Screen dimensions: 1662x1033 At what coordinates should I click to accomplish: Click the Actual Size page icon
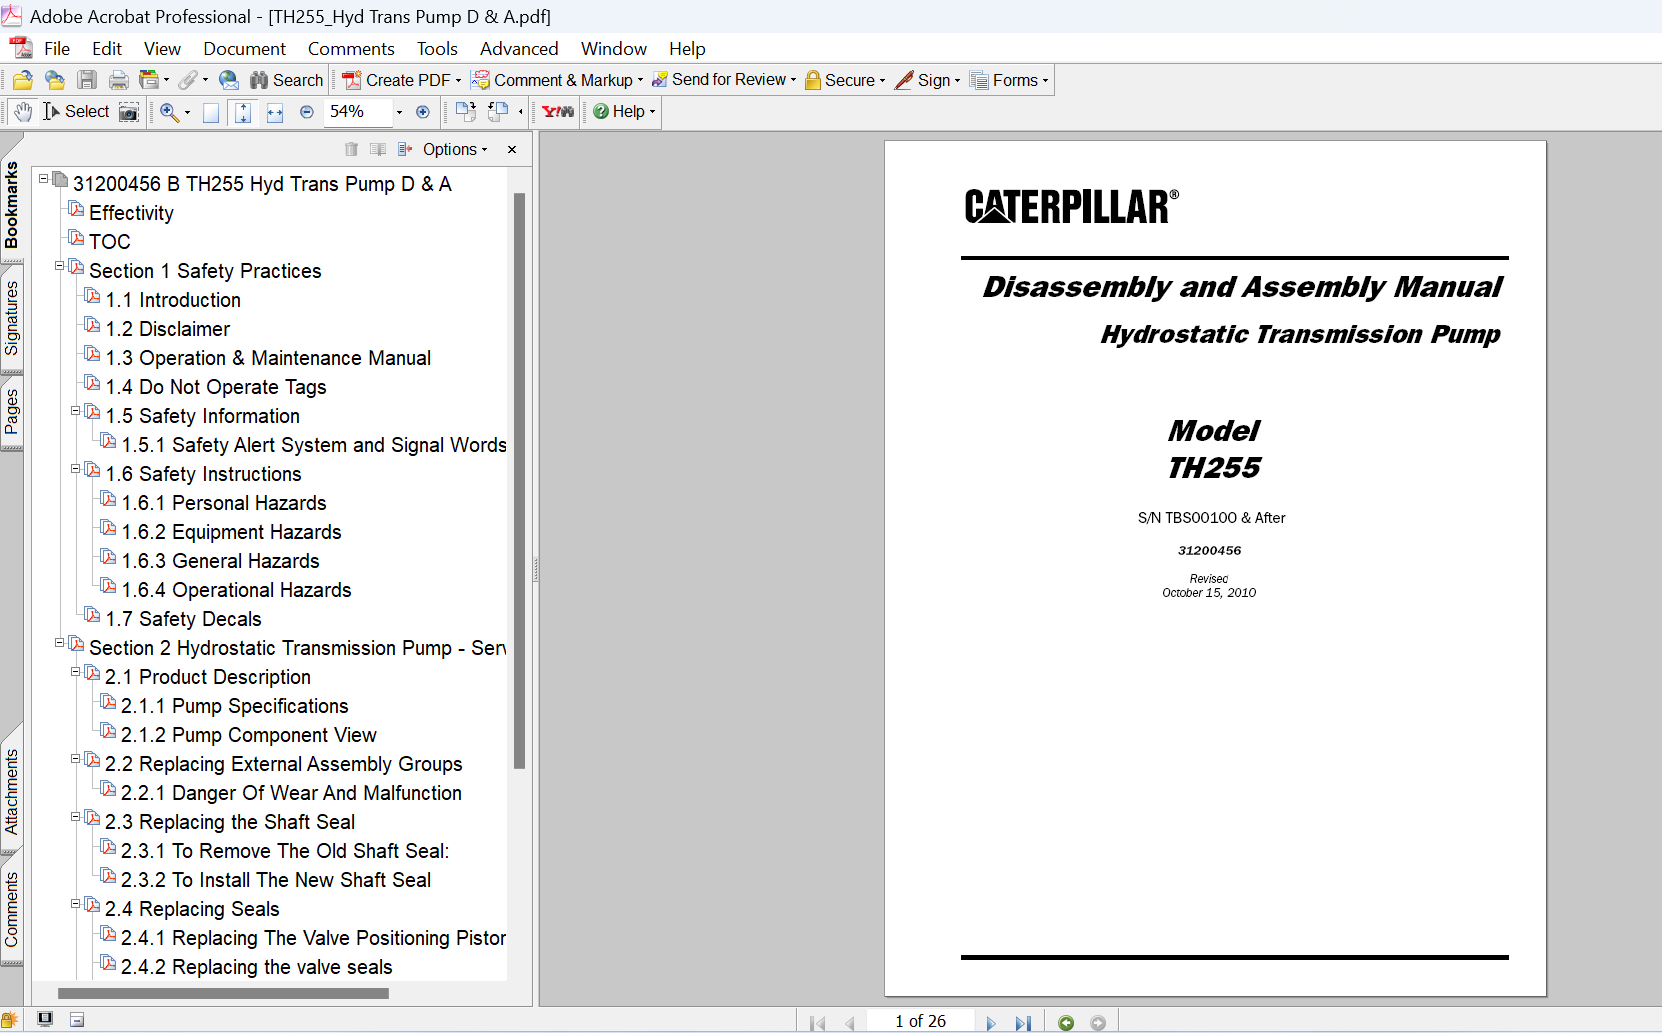[x=211, y=113]
